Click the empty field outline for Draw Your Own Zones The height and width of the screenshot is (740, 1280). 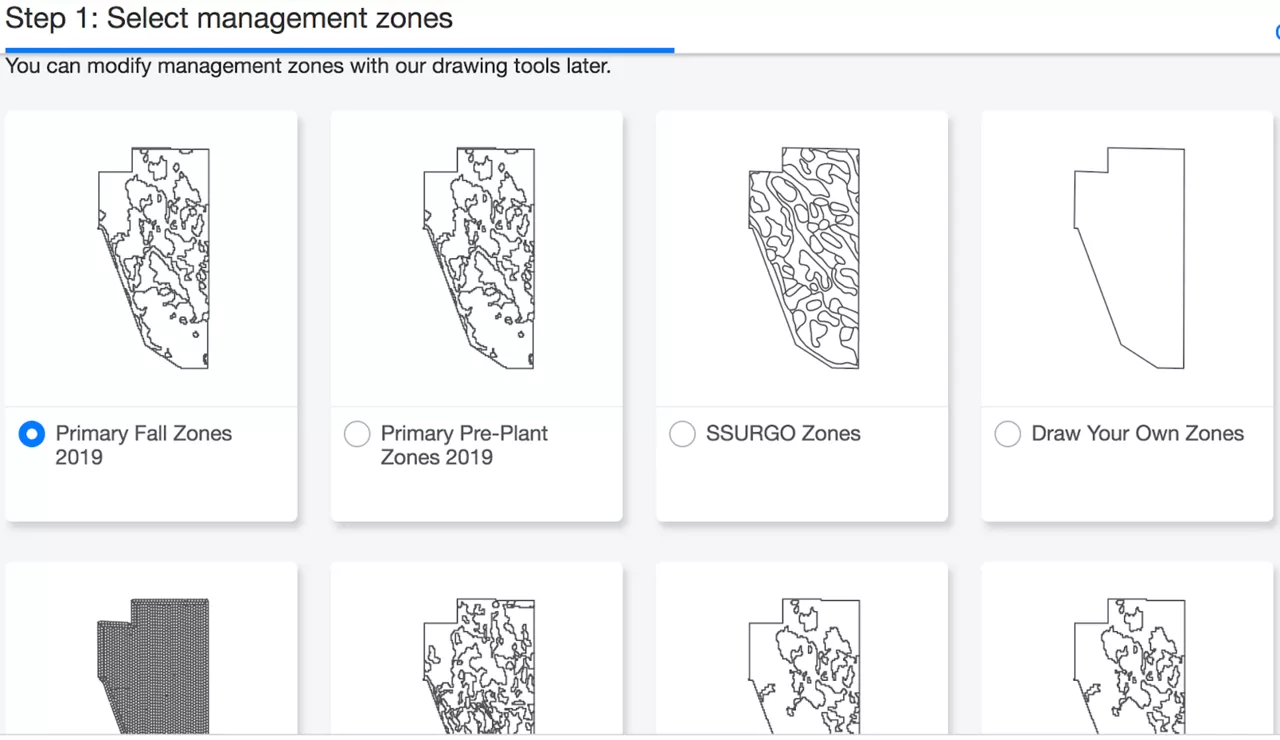pos(1129,258)
